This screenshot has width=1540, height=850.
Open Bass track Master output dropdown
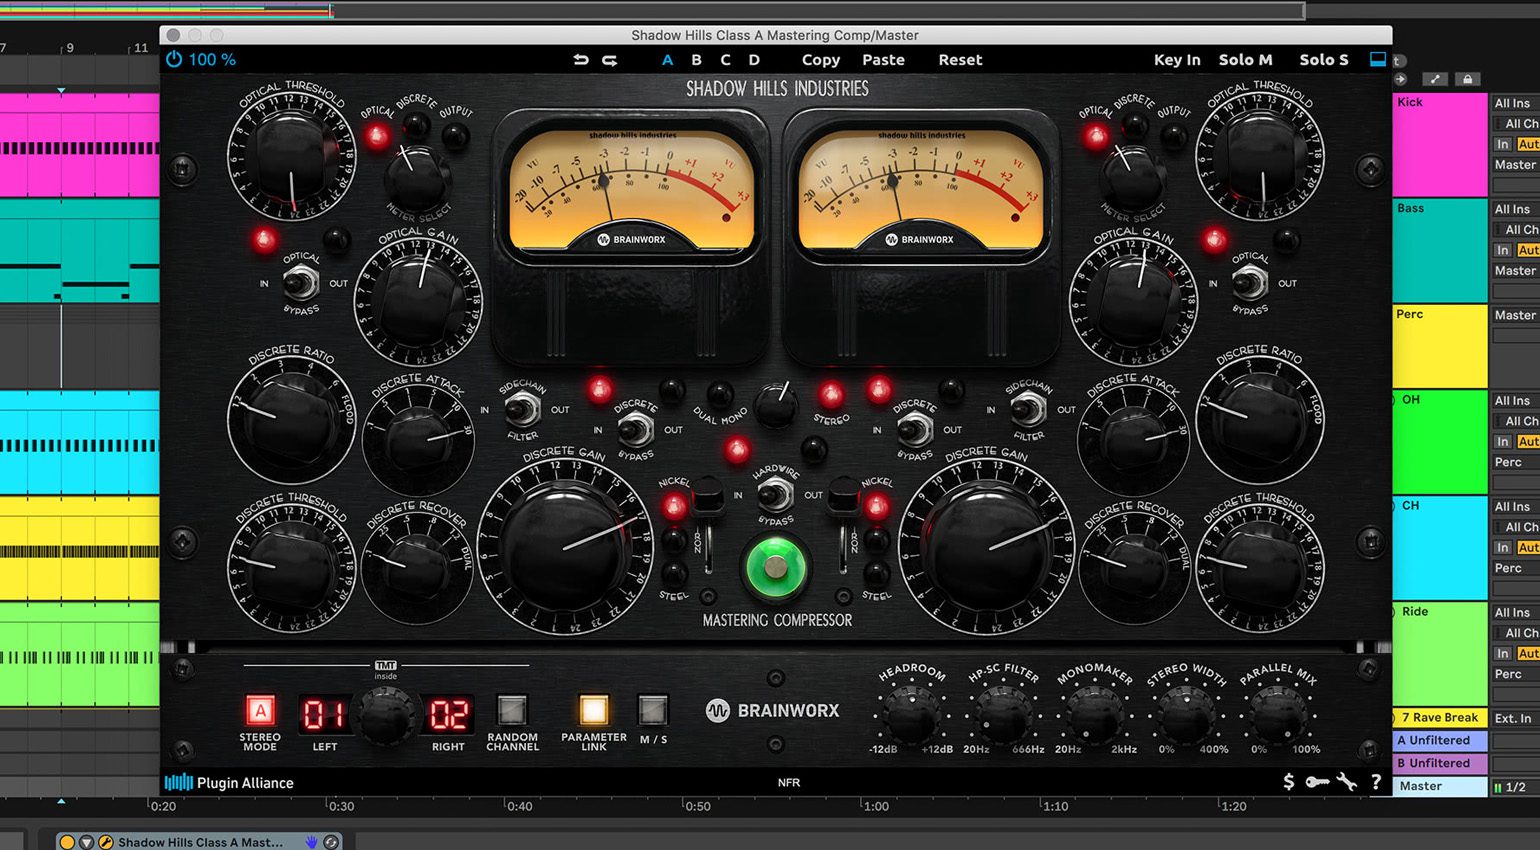point(1516,271)
